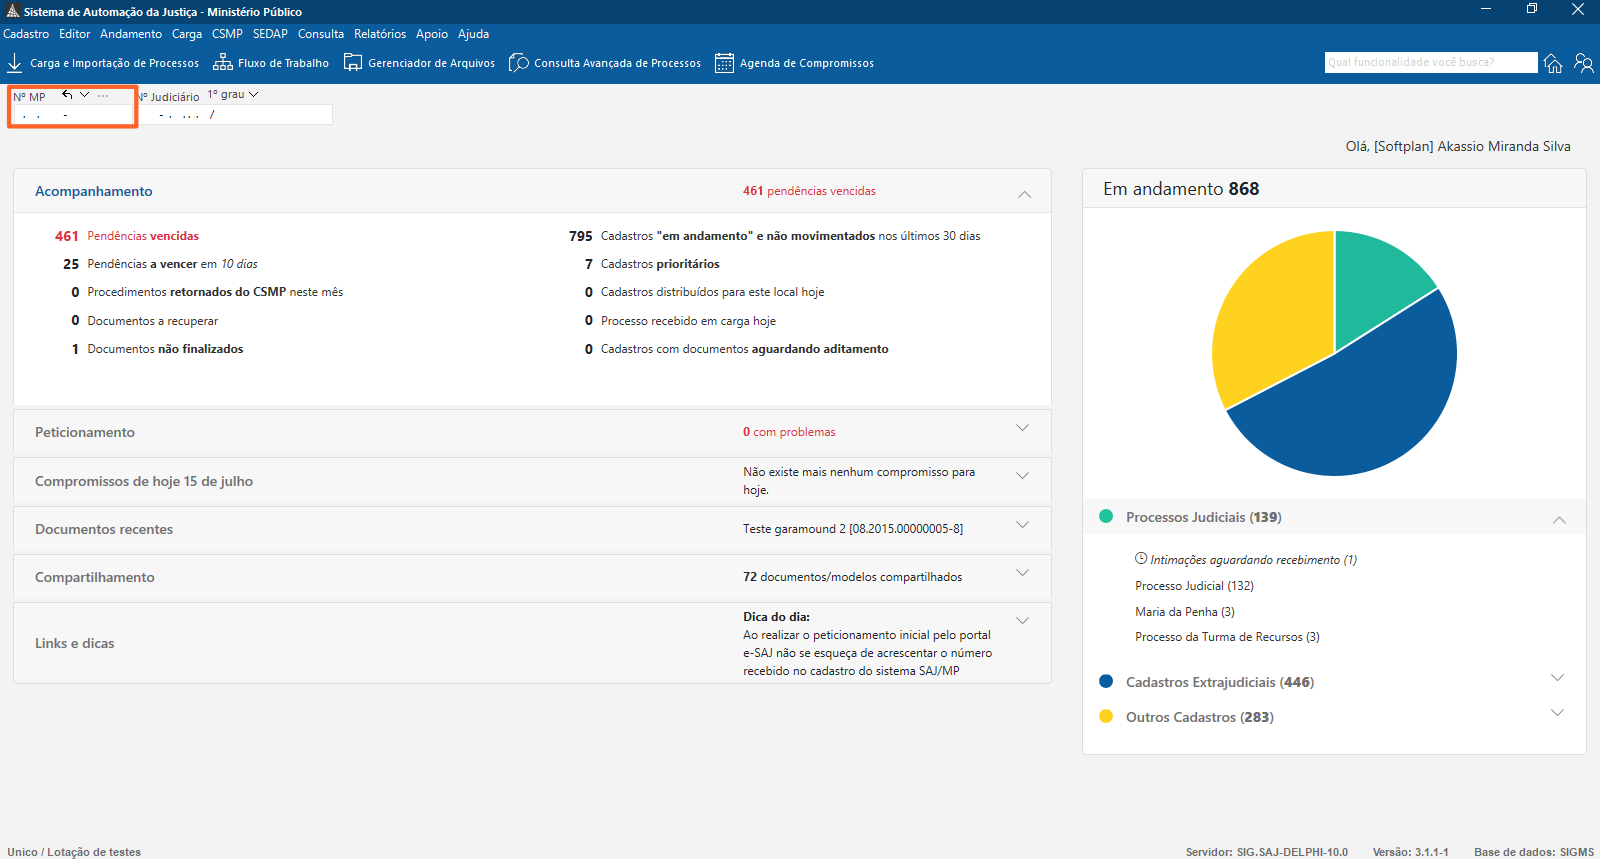
Task: Click the functionality search box
Action: pos(1430,62)
